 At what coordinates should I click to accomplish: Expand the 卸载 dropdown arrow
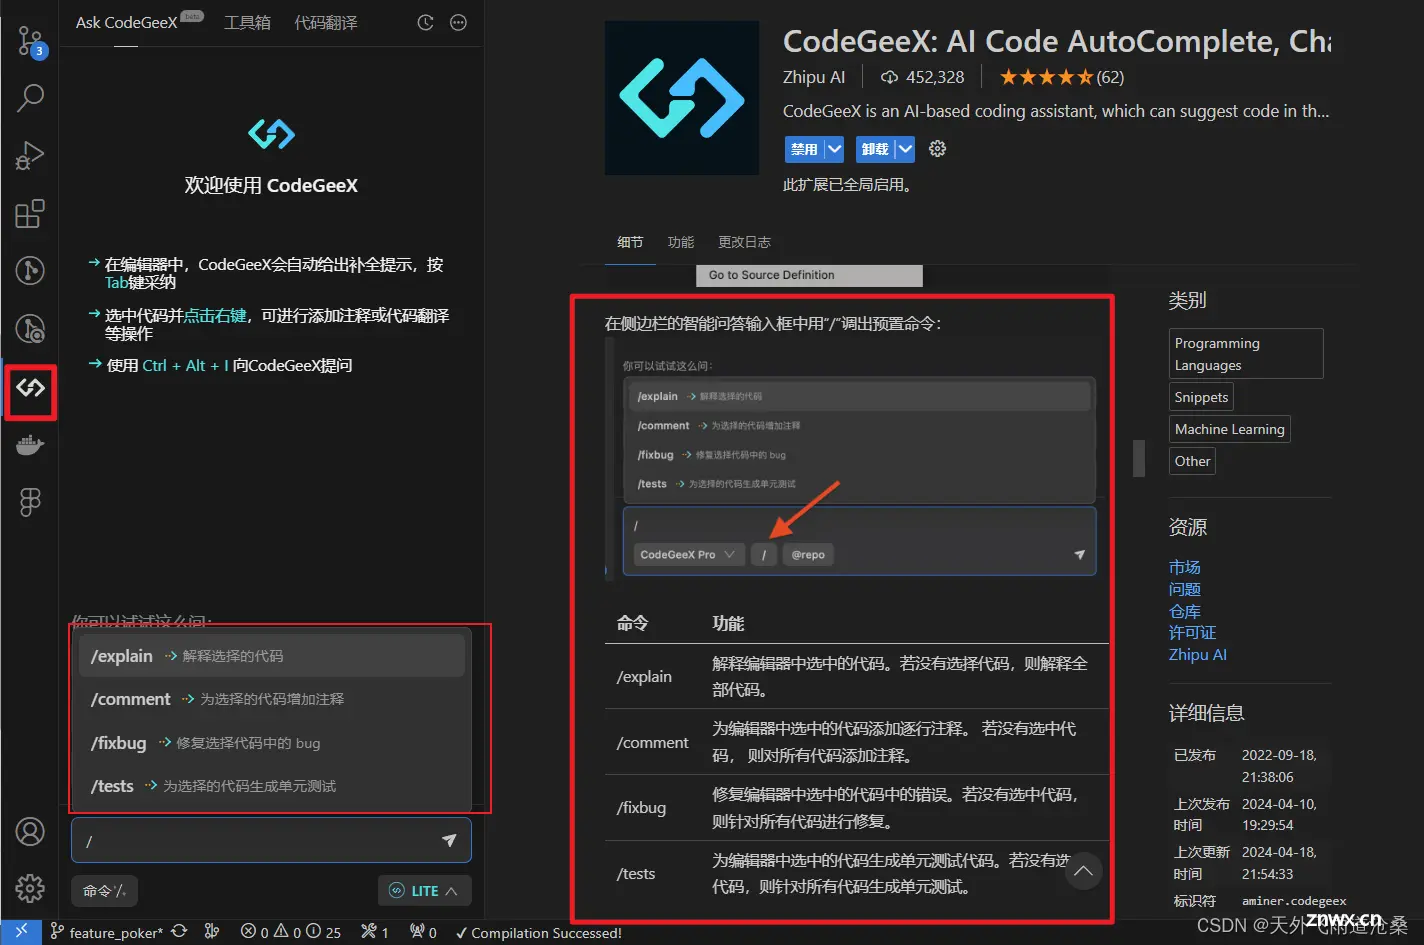[x=905, y=149]
